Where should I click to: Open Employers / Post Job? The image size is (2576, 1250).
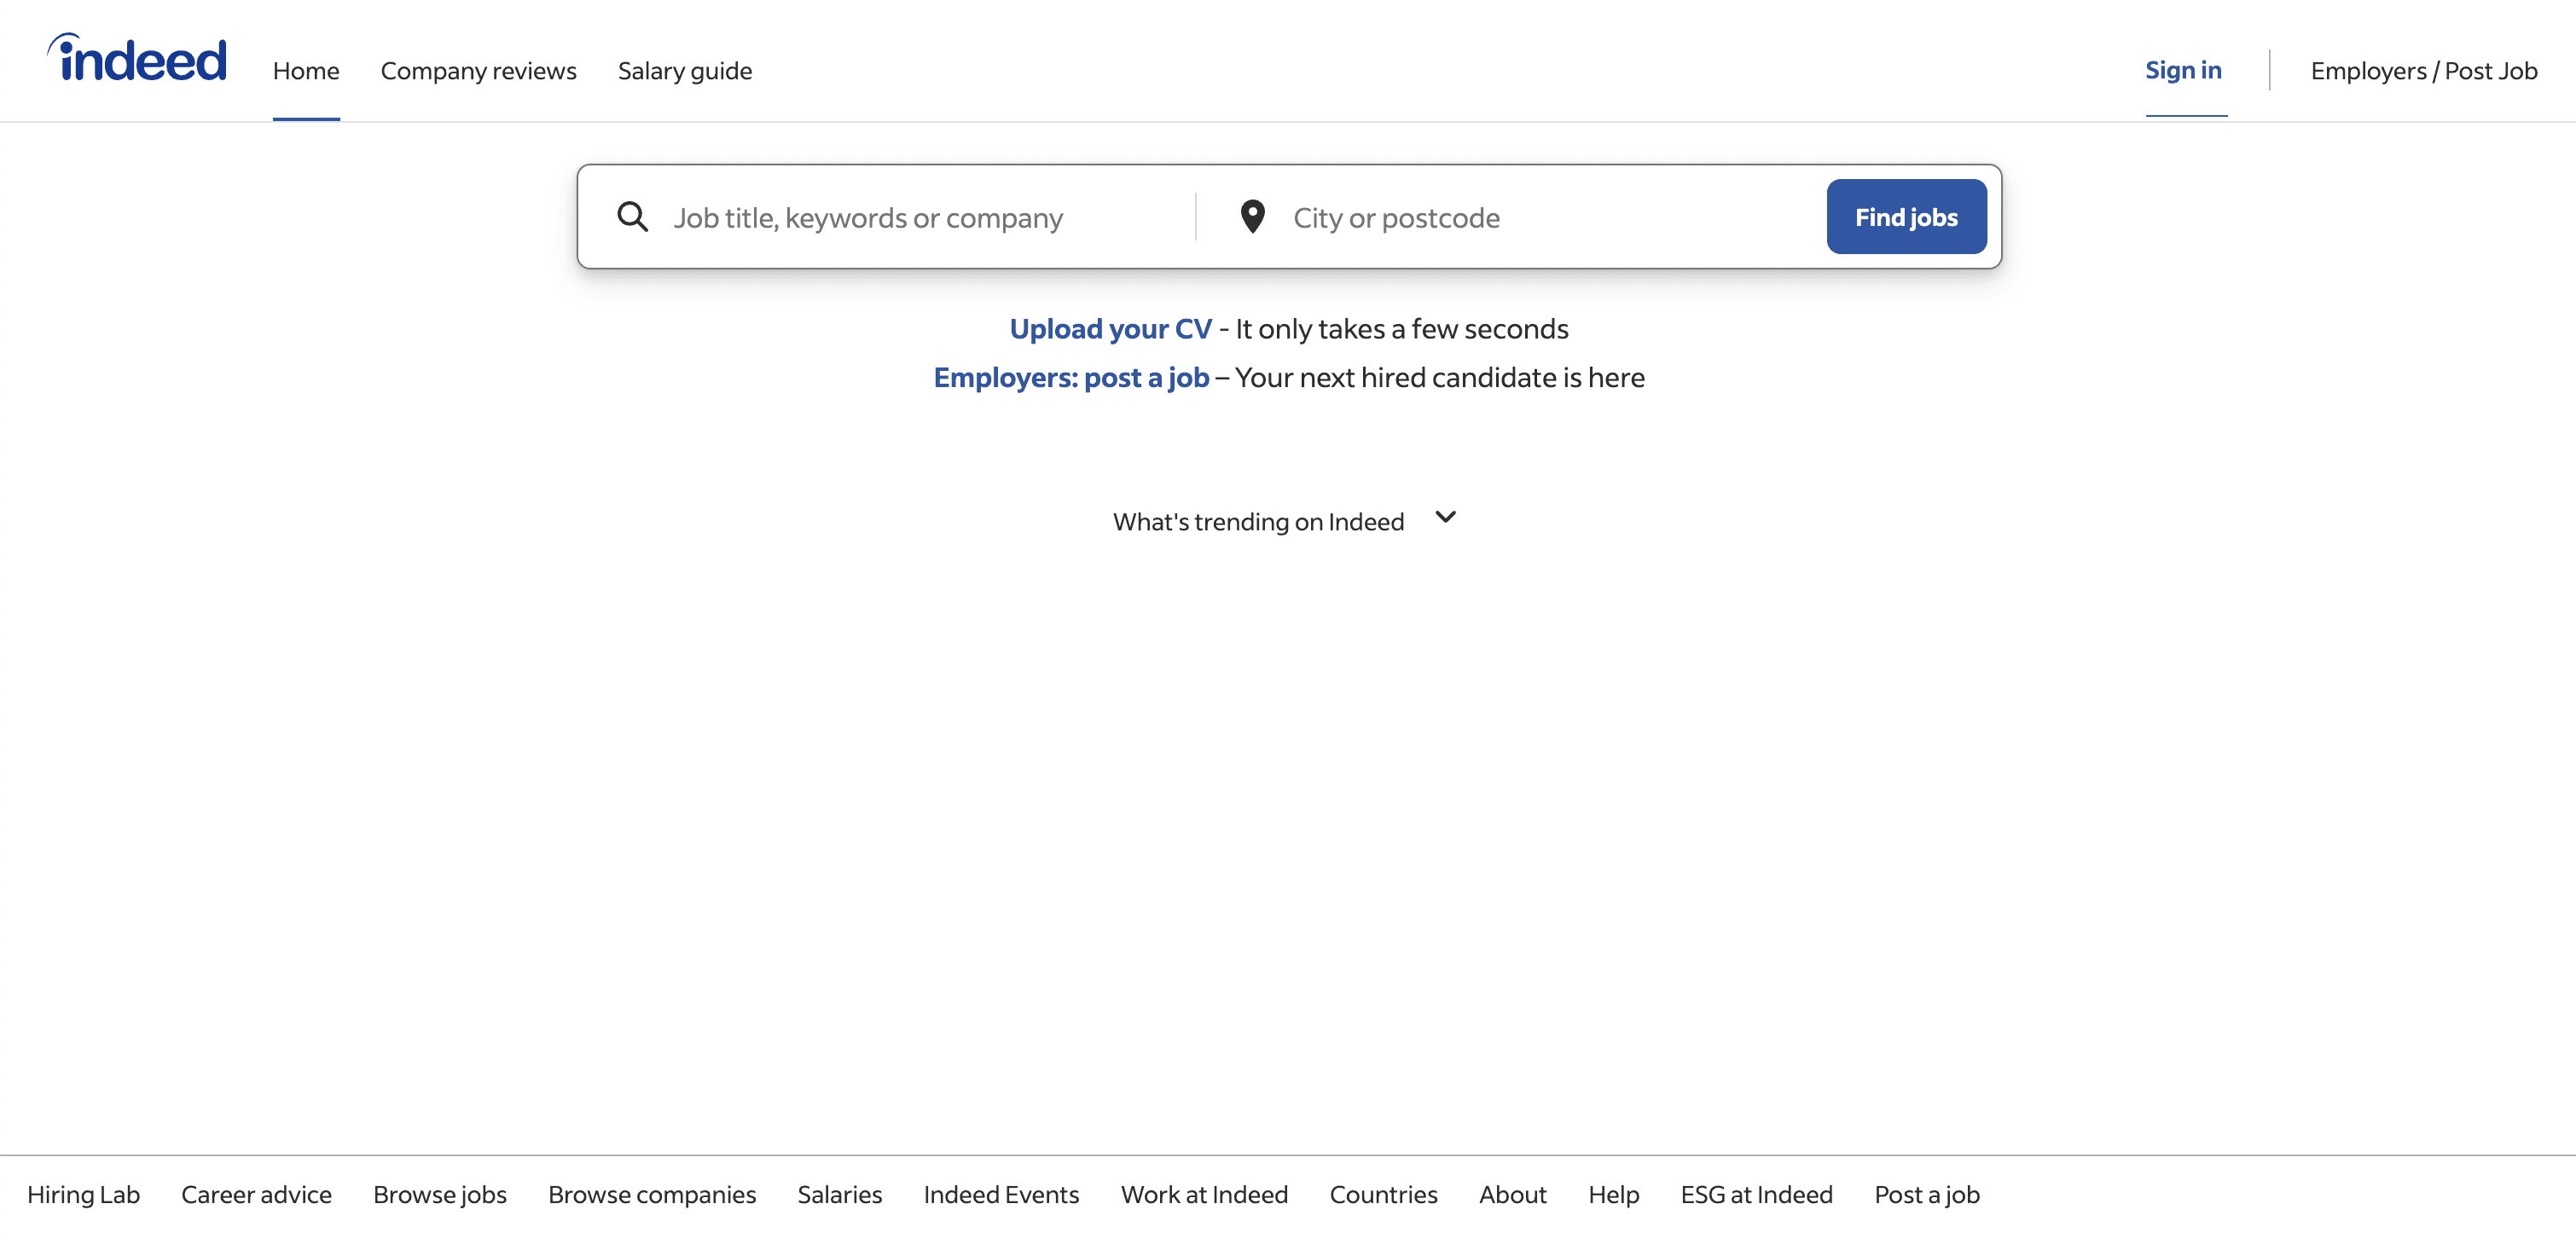click(2423, 70)
